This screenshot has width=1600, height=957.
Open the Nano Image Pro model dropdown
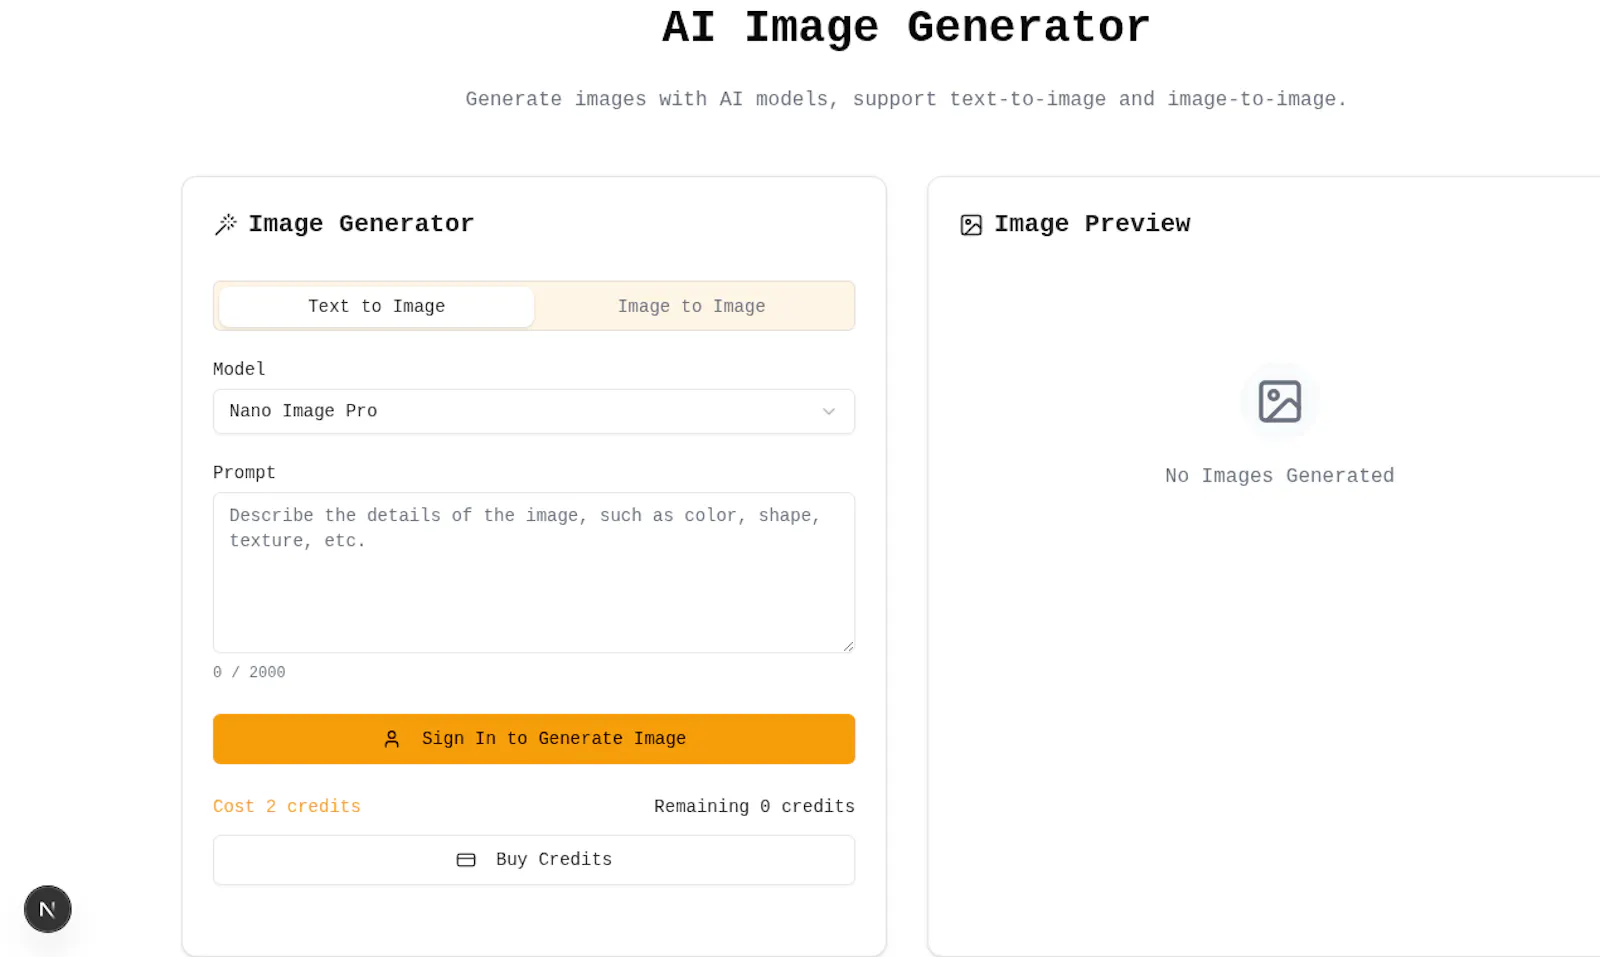(x=534, y=411)
